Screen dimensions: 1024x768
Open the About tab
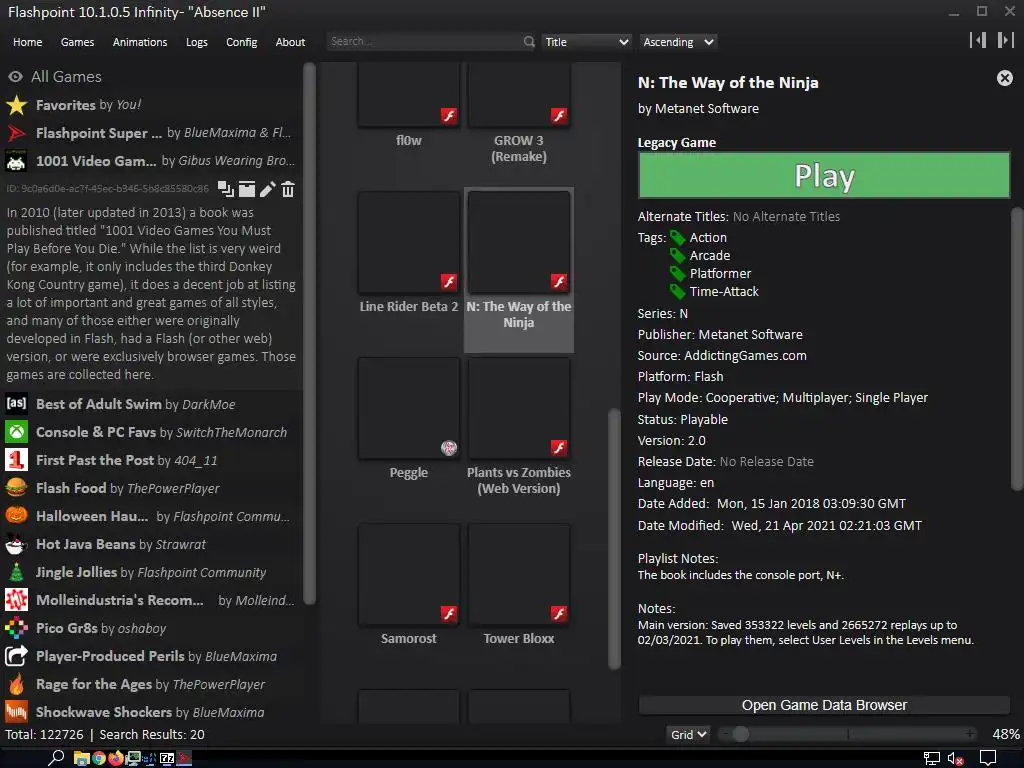(290, 42)
